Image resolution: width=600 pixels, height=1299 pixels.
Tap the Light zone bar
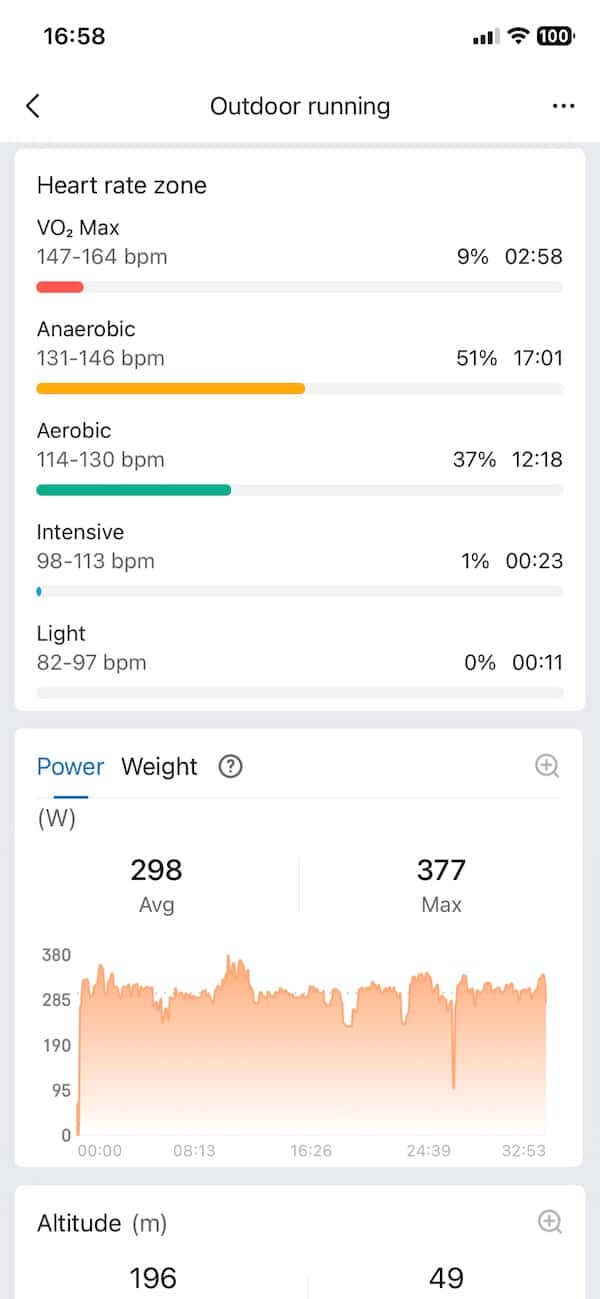[299, 692]
